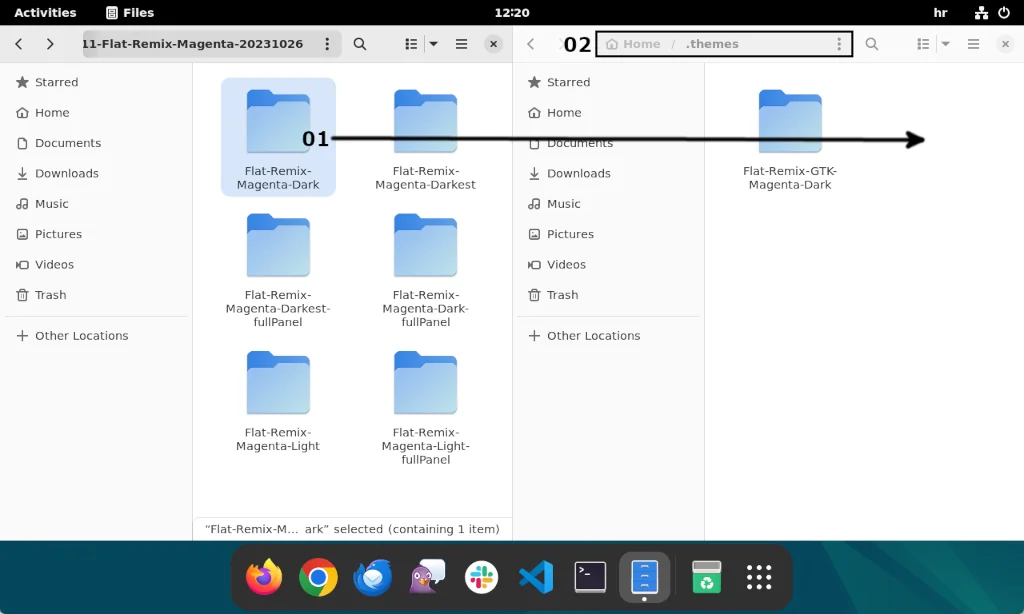This screenshot has width=1024, height=614.
Task: Open Other Locations in the left sidebar
Action: click(82, 335)
